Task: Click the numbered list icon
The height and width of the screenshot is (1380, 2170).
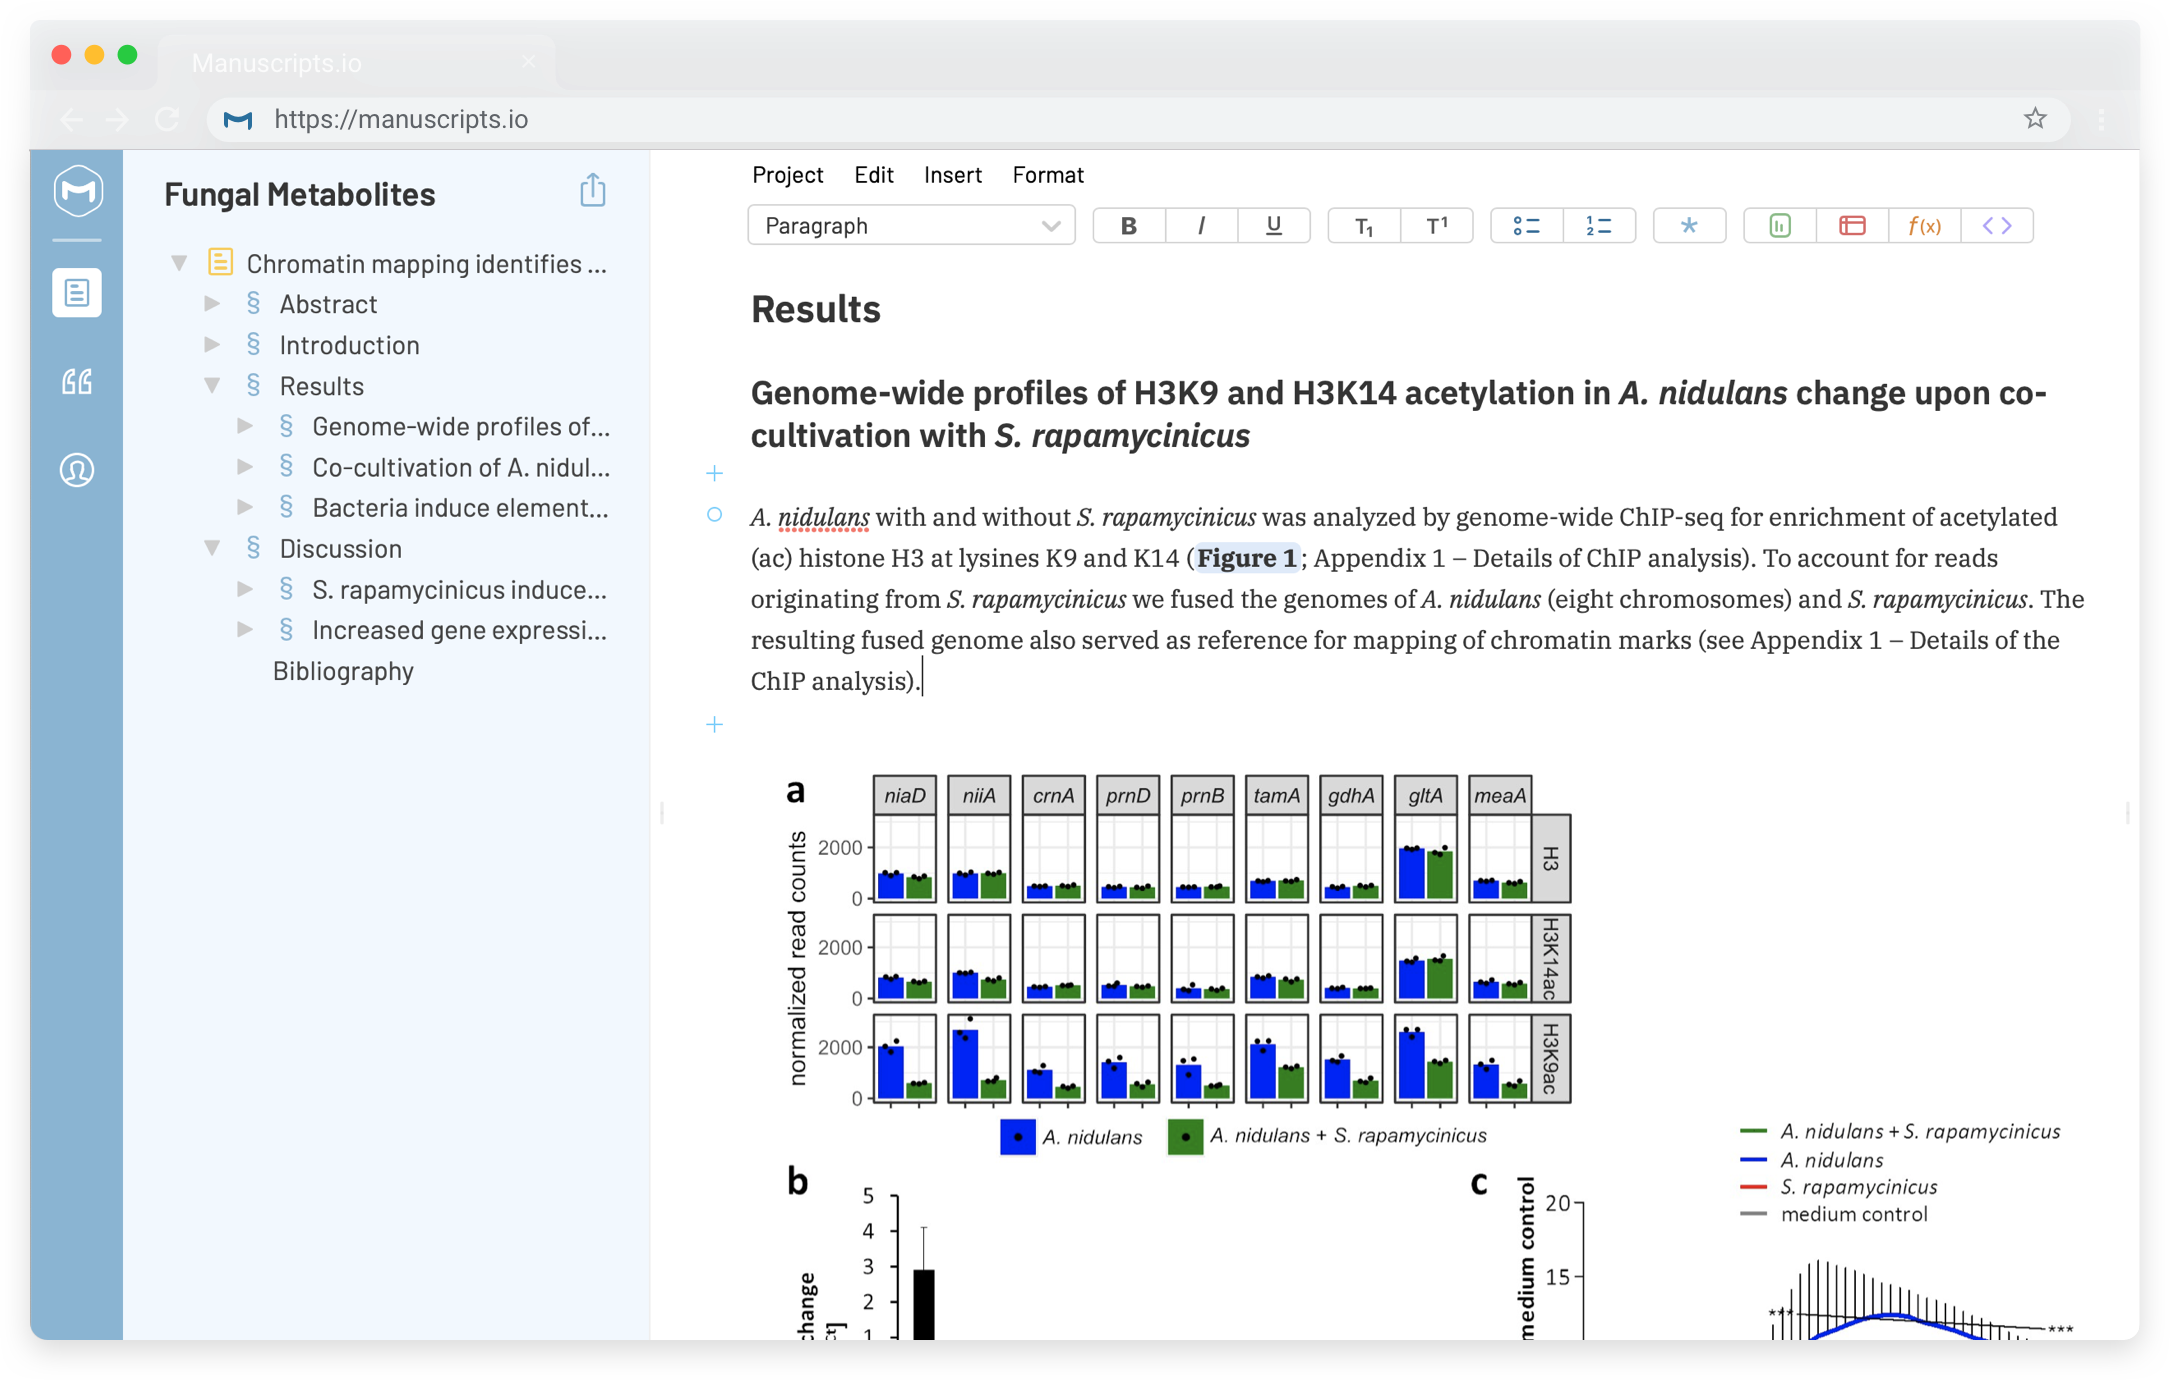Action: (x=1602, y=223)
